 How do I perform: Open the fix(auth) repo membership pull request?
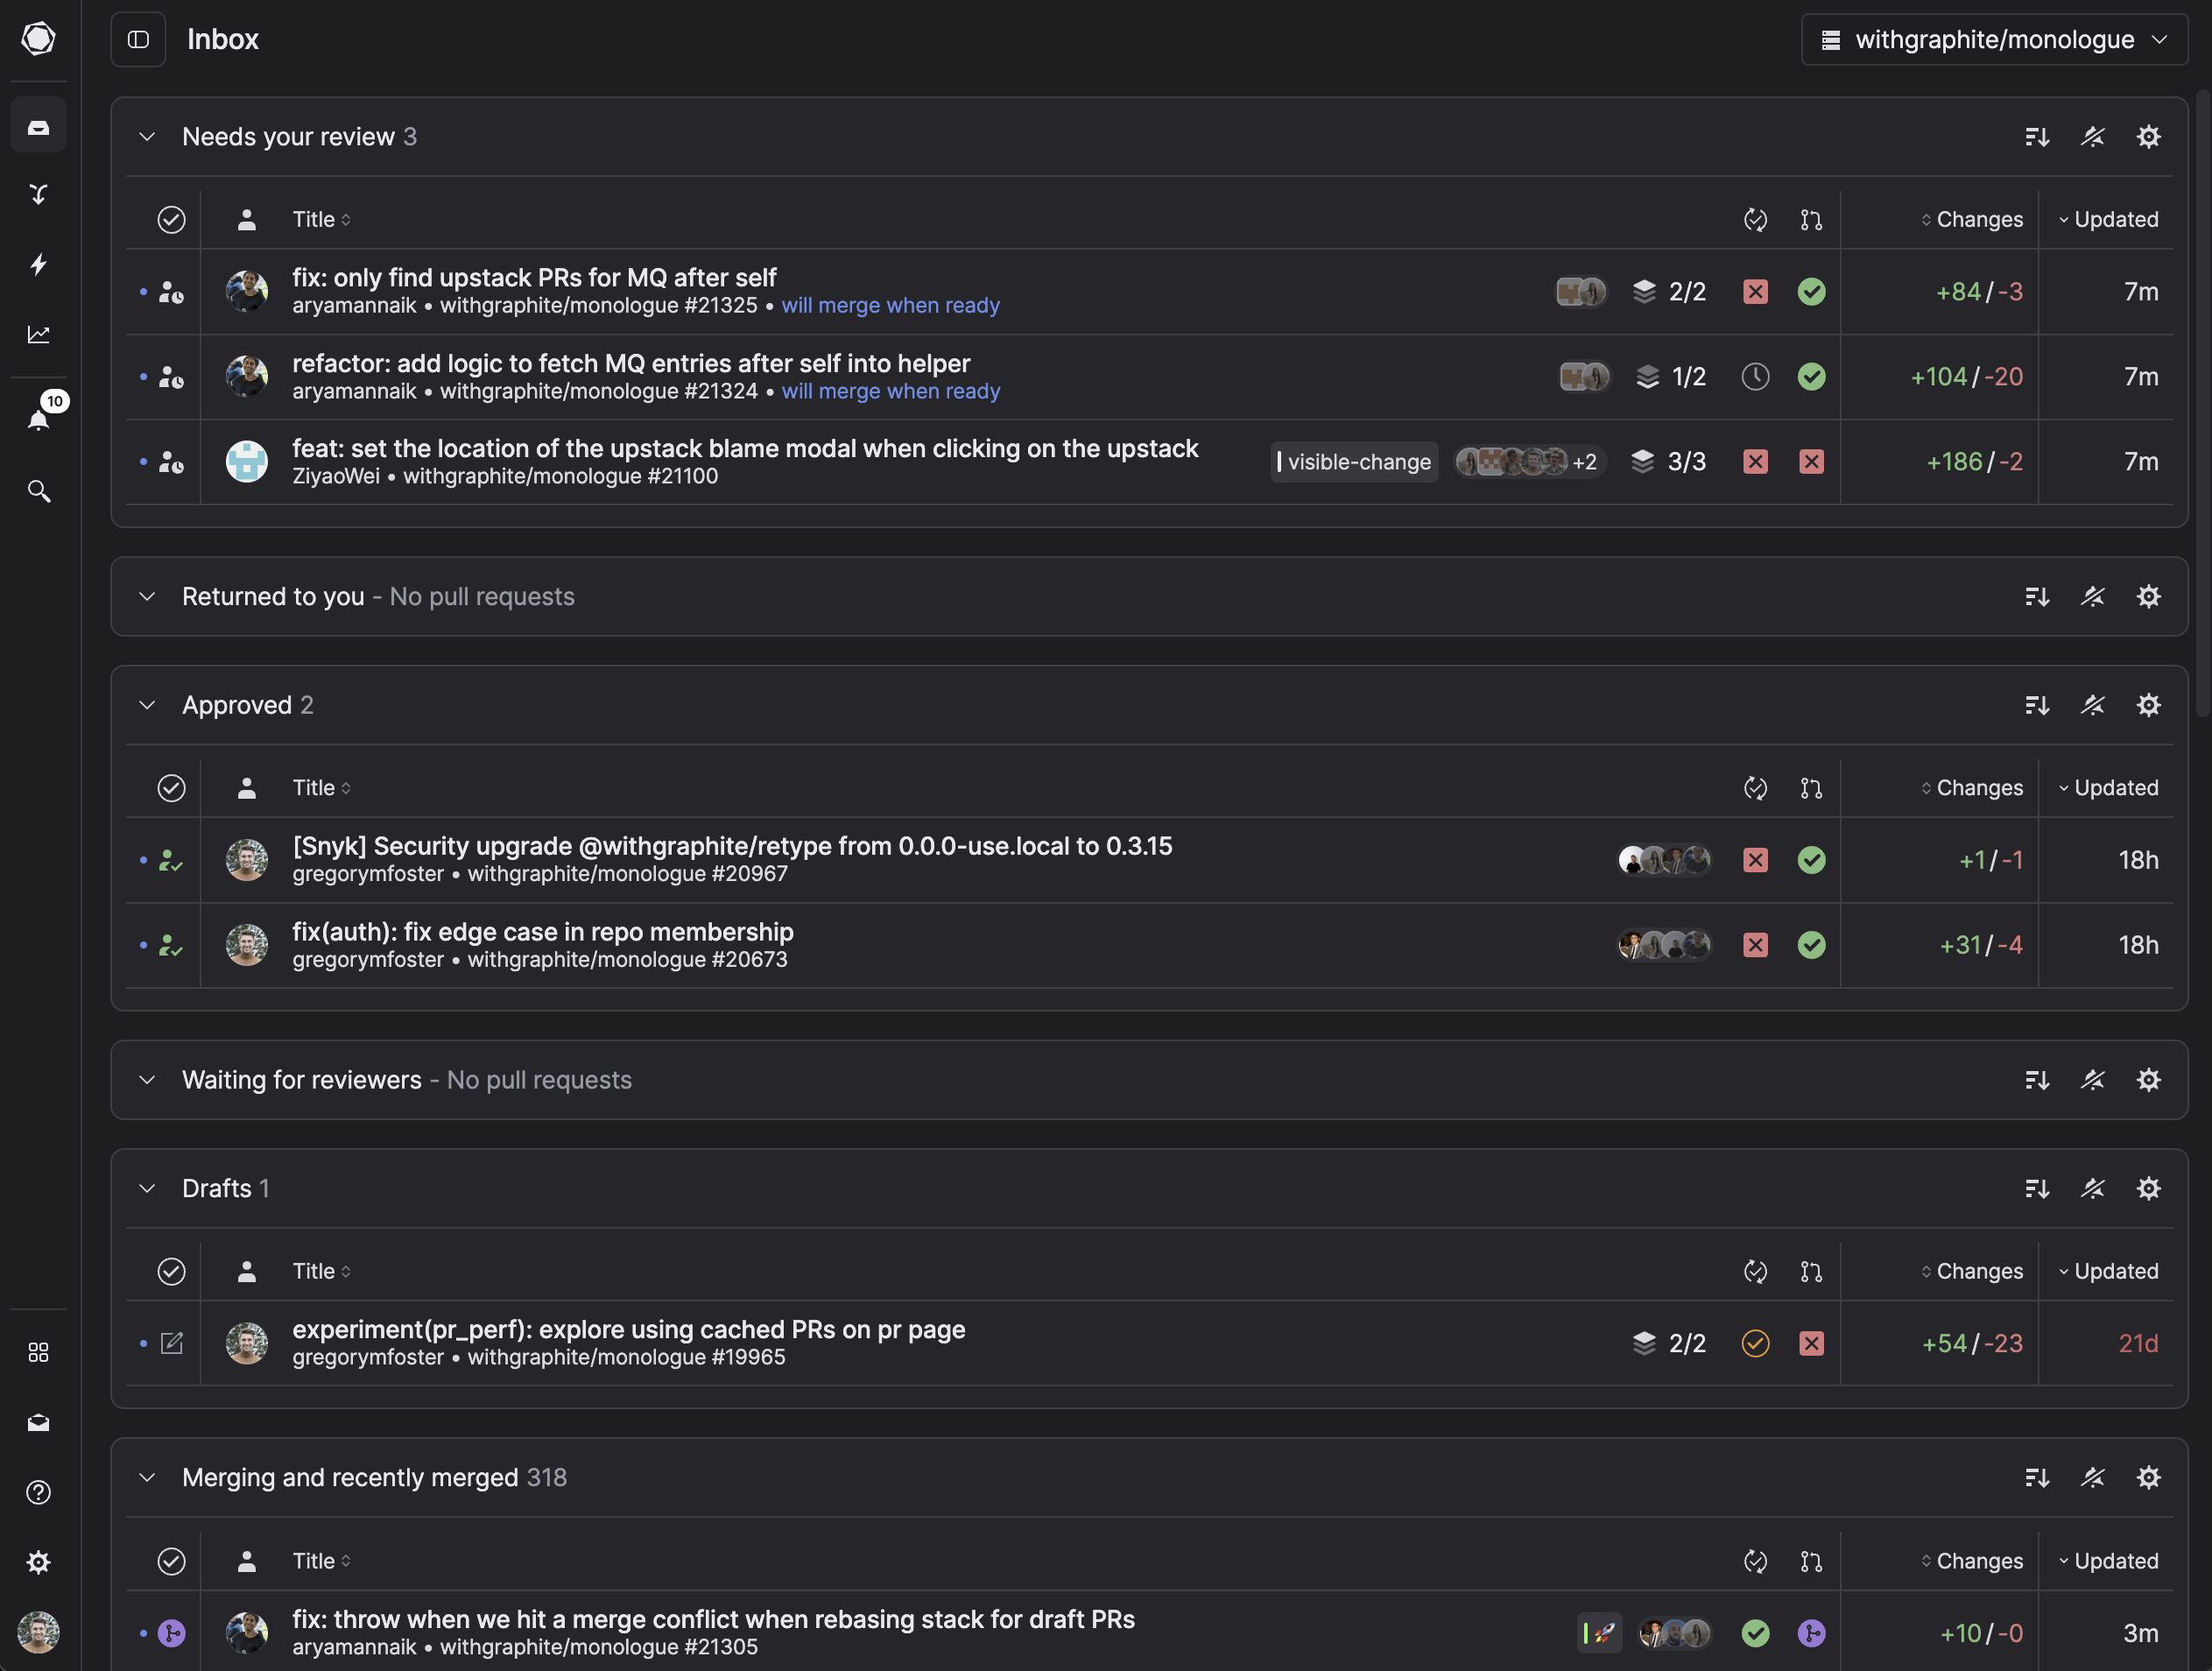click(x=542, y=931)
